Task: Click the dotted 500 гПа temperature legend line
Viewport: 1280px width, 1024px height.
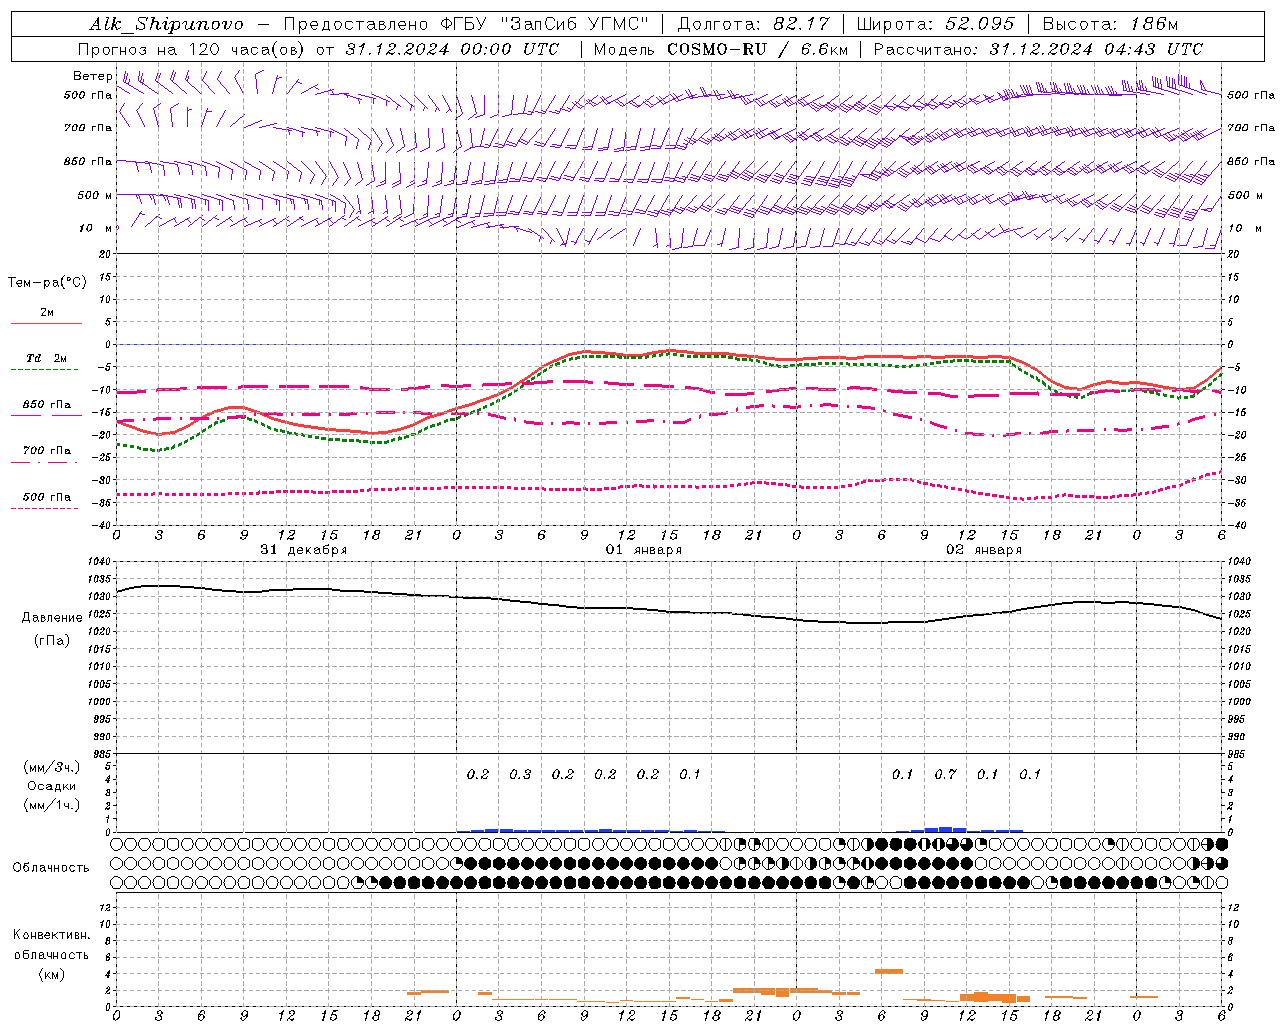Action: (45, 509)
